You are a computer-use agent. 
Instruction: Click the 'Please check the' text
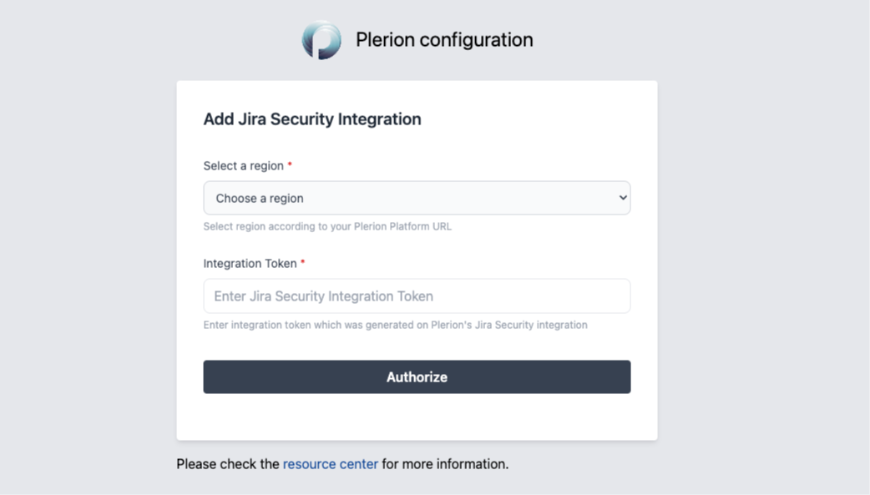tap(228, 464)
